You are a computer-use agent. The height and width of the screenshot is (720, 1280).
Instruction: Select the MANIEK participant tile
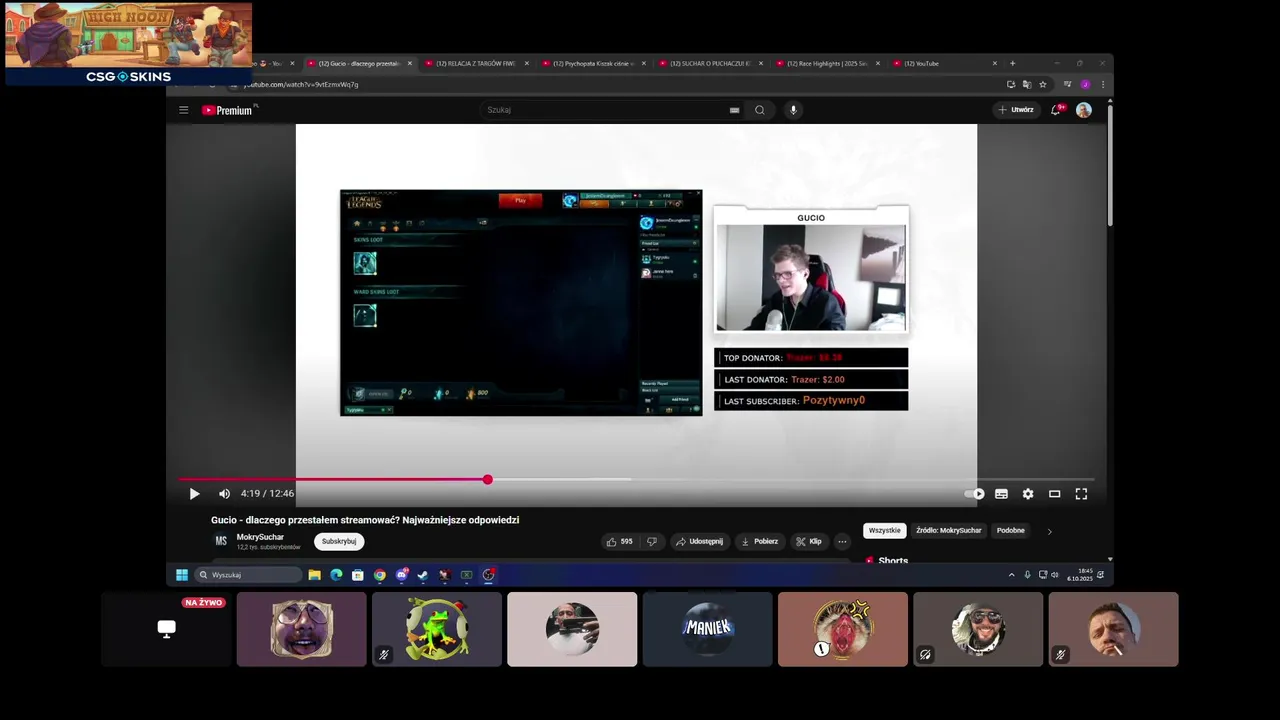708,629
